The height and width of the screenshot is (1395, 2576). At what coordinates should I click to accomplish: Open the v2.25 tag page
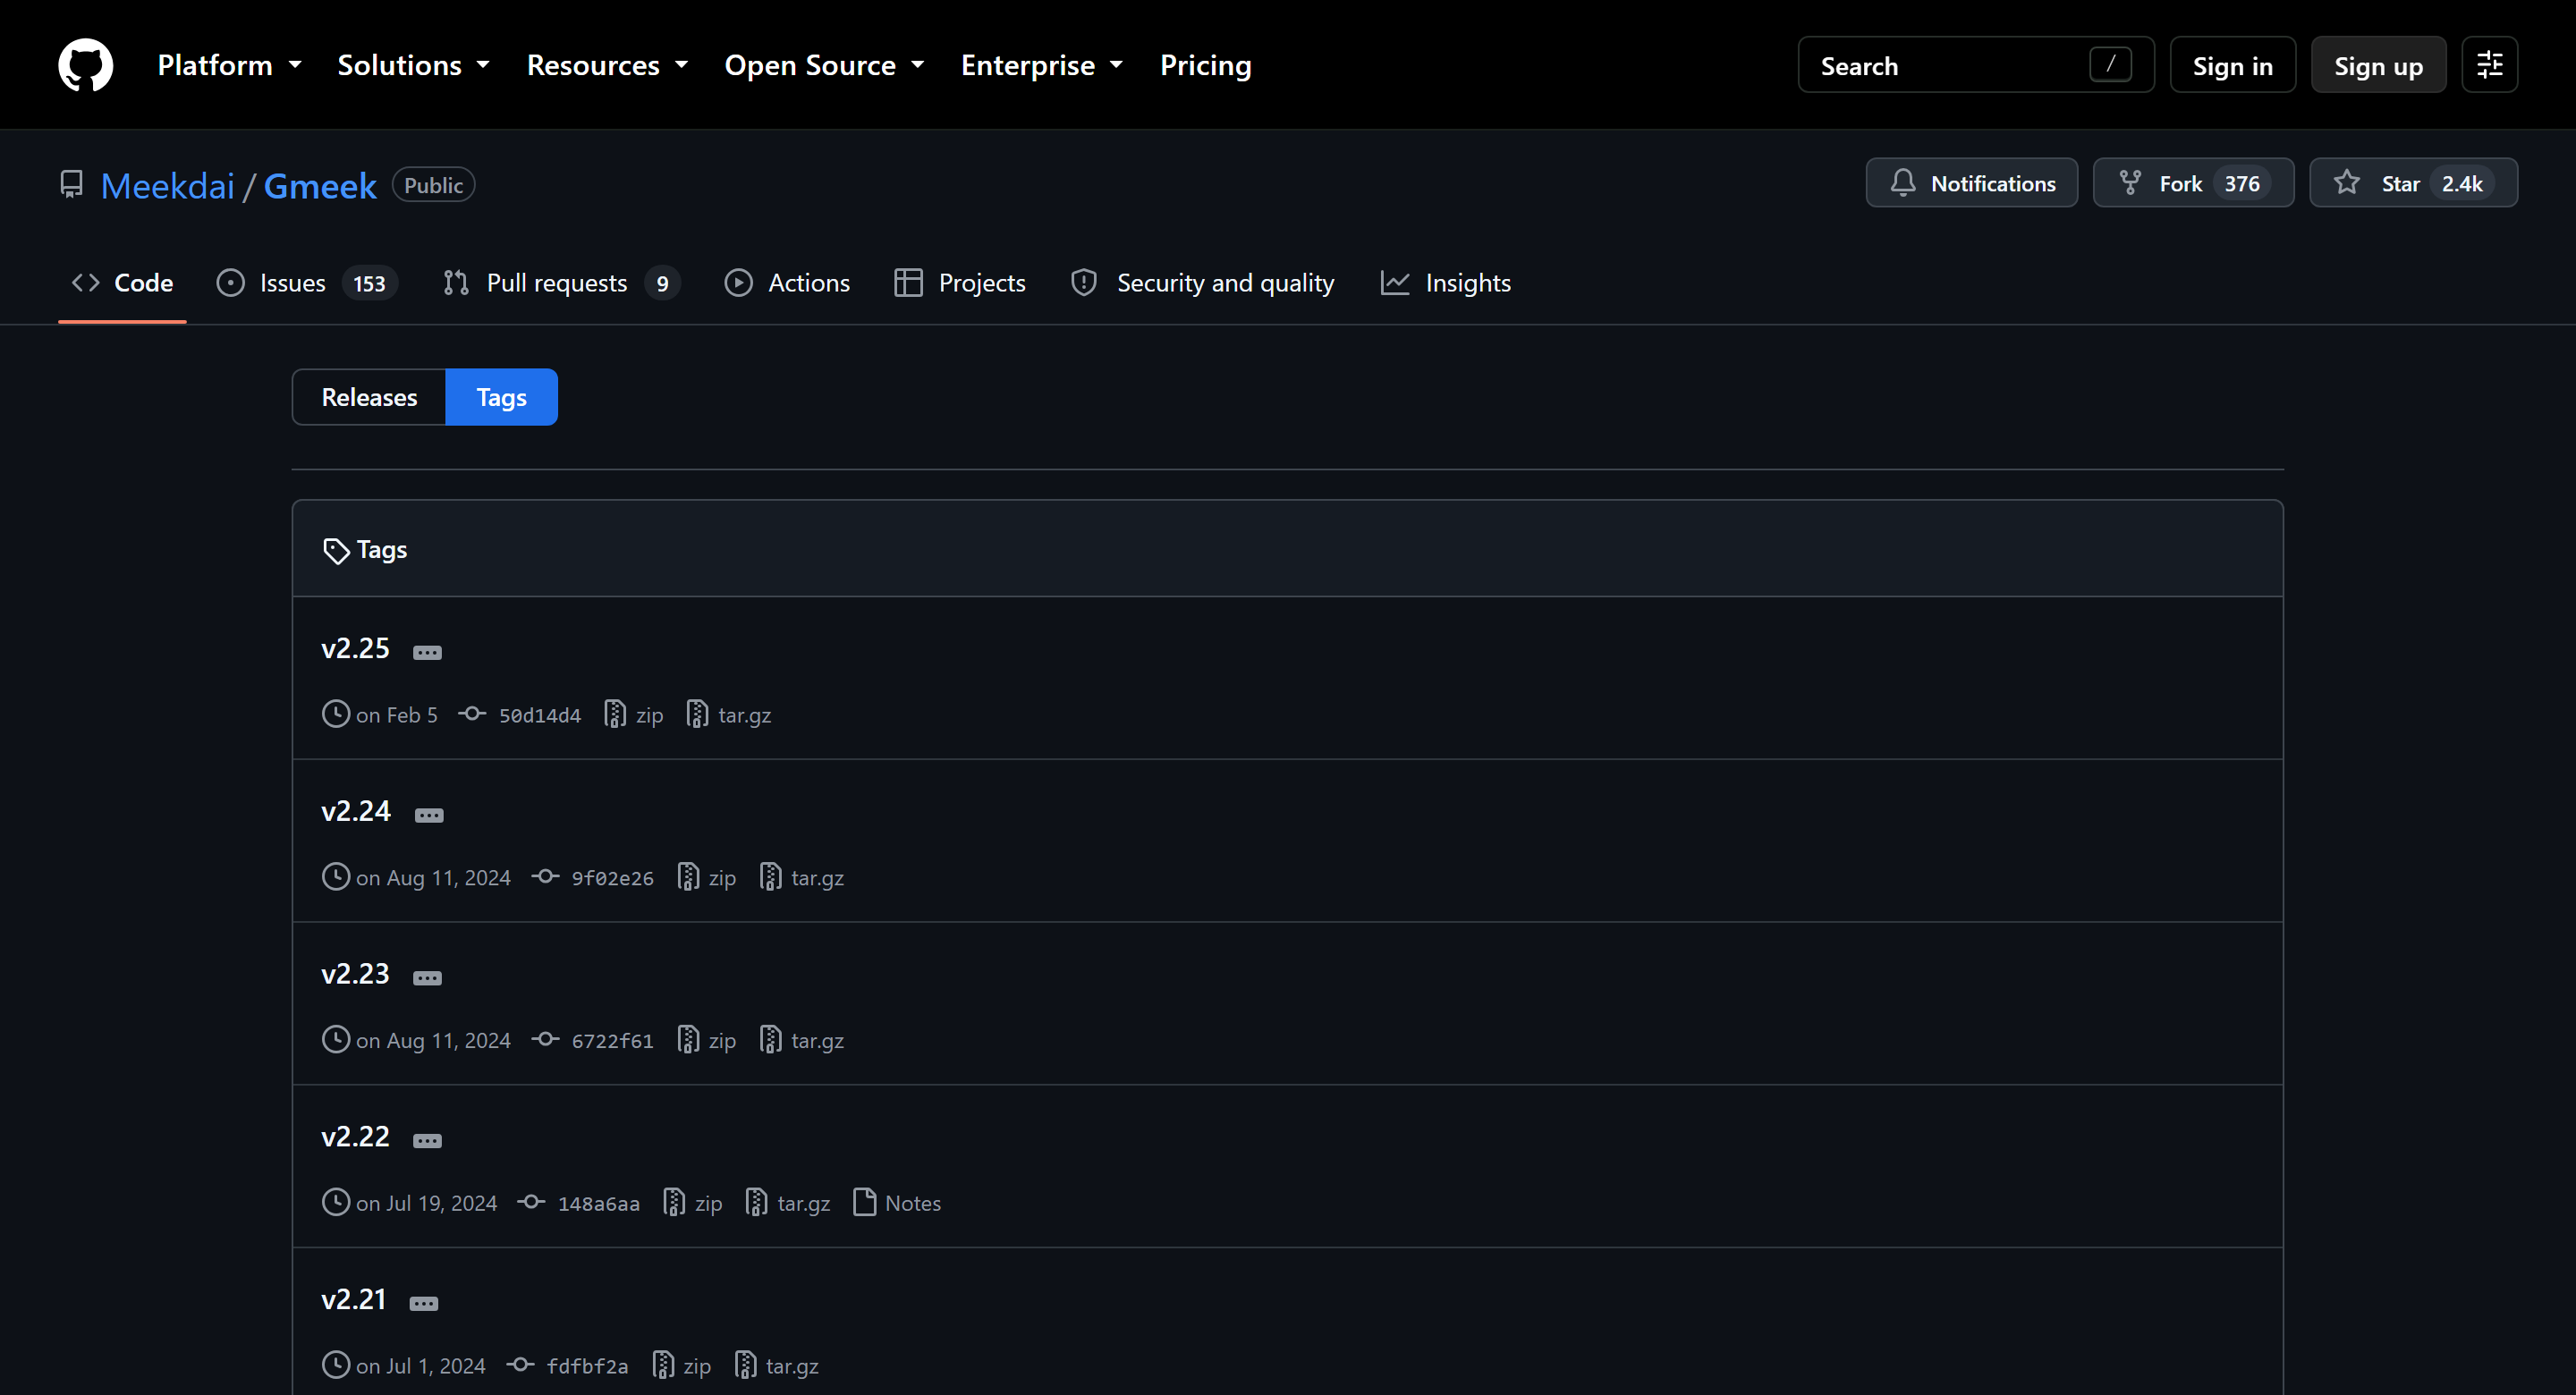tap(355, 648)
